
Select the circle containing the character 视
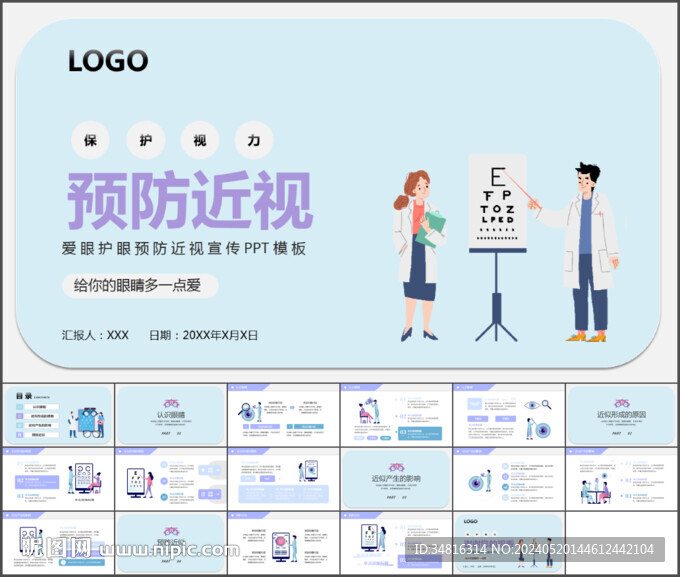(x=199, y=140)
